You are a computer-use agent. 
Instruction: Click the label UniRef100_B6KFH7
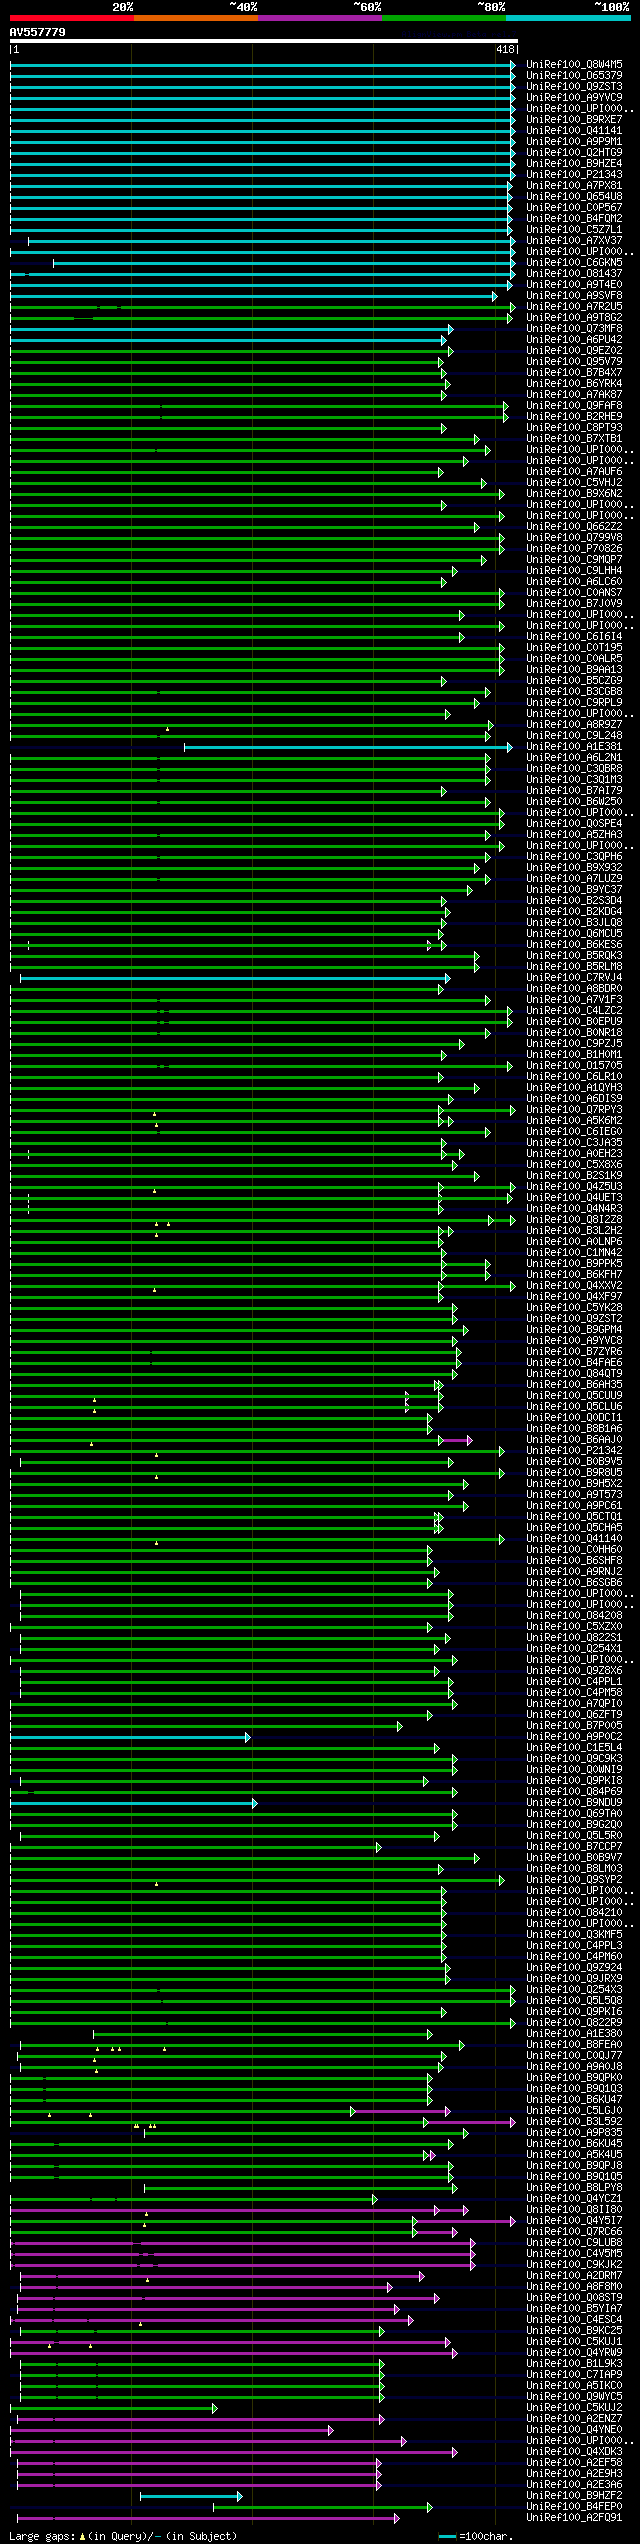pyautogui.click(x=574, y=1274)
